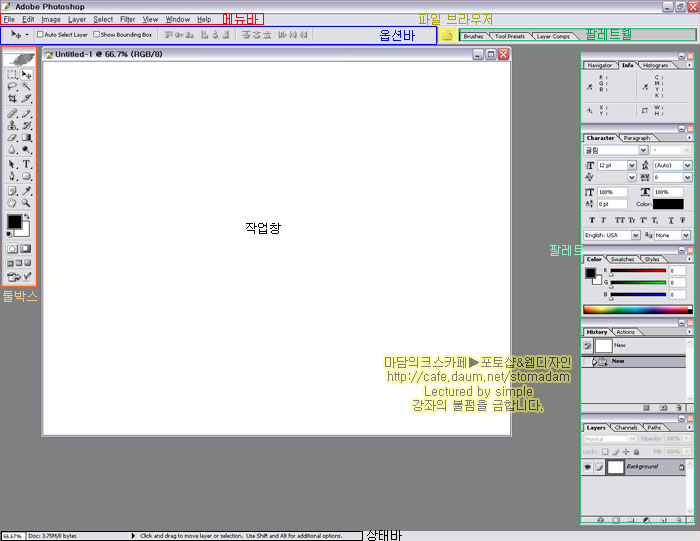Delete current state in History panel

click(x=679, y=408)
